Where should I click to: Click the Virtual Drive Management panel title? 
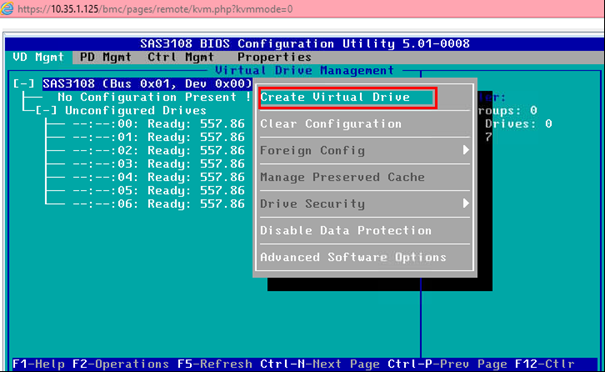click(x=304, y=70)
